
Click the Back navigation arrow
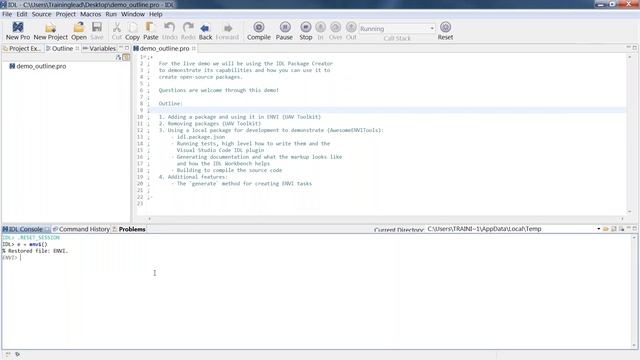tap(205, 28)
